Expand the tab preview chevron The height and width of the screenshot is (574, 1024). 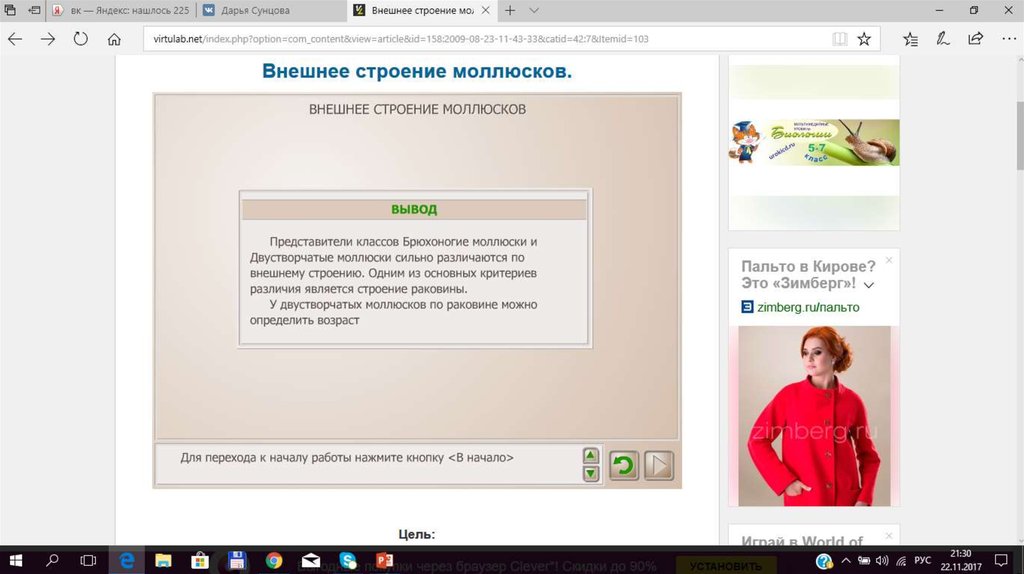pos(534,10)
